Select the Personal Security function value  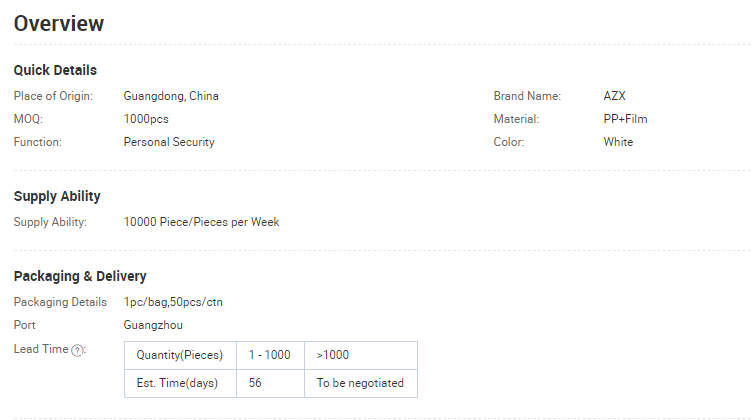(x=169, y=142)
